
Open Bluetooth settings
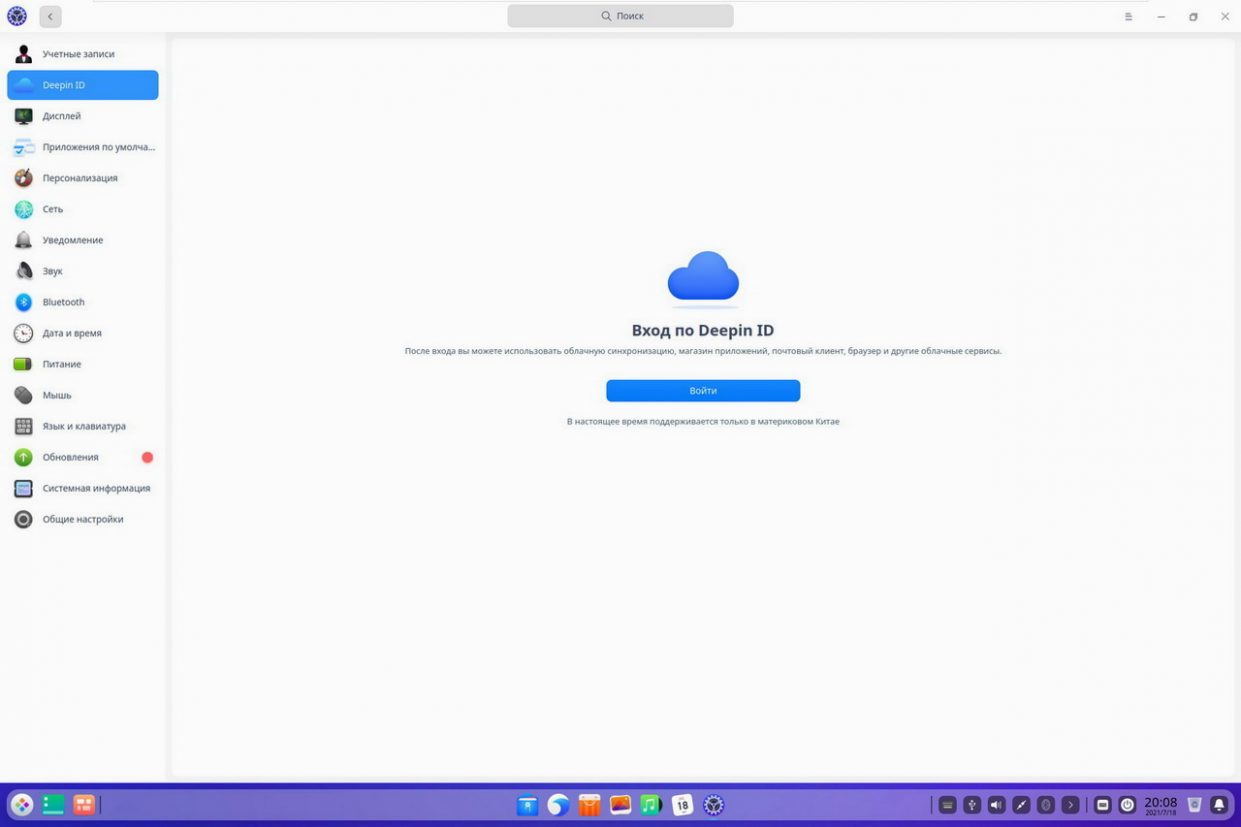tap(63, 302)
